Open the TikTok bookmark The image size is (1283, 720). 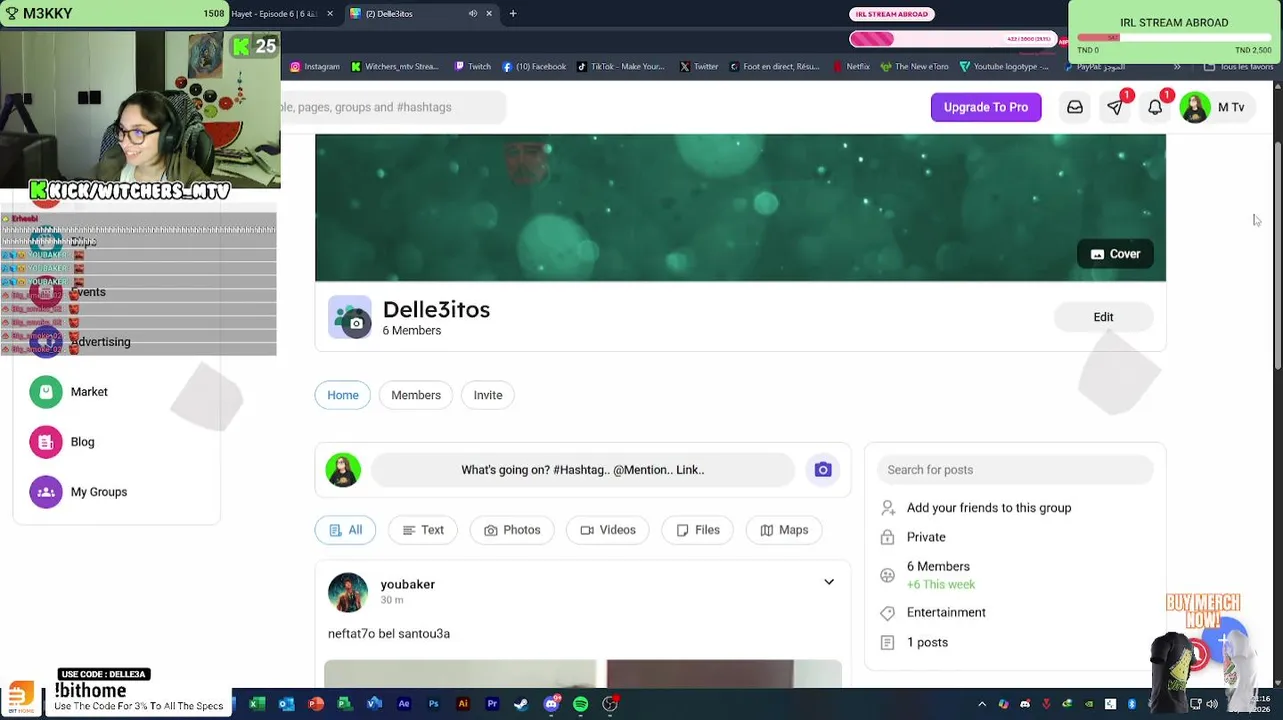pos(621,67)
